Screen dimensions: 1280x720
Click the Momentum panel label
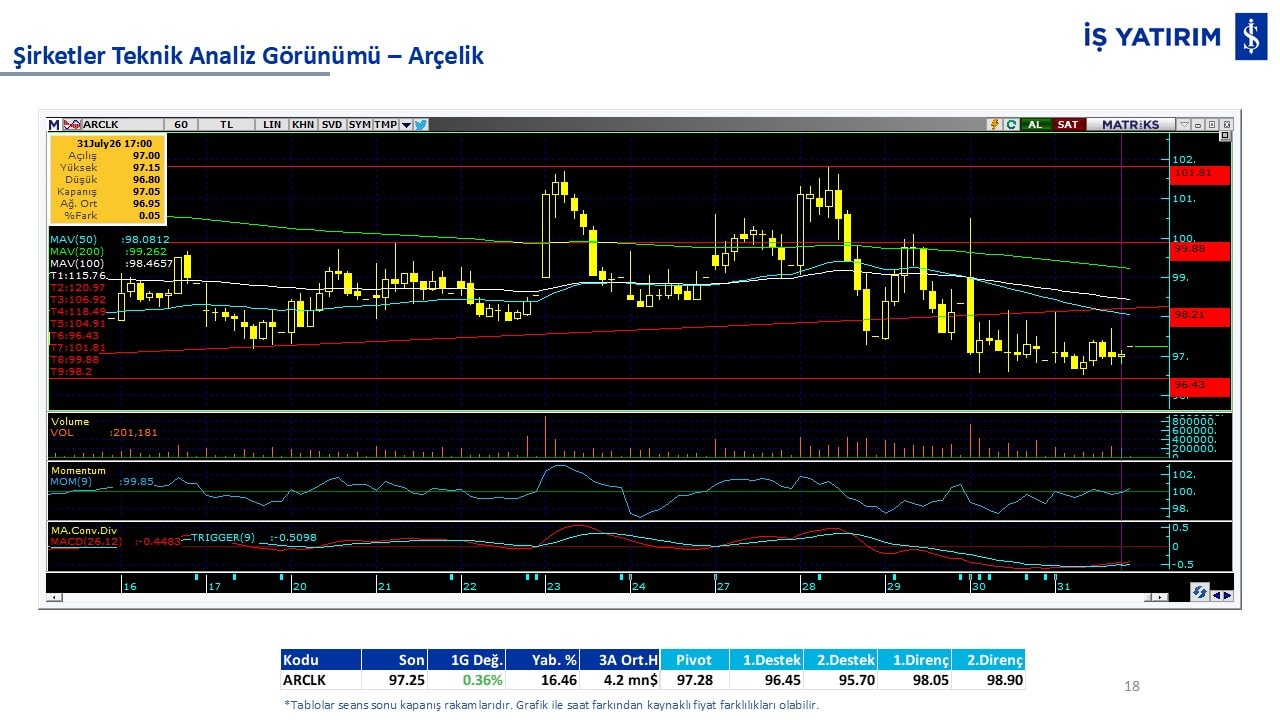[78, 470]
